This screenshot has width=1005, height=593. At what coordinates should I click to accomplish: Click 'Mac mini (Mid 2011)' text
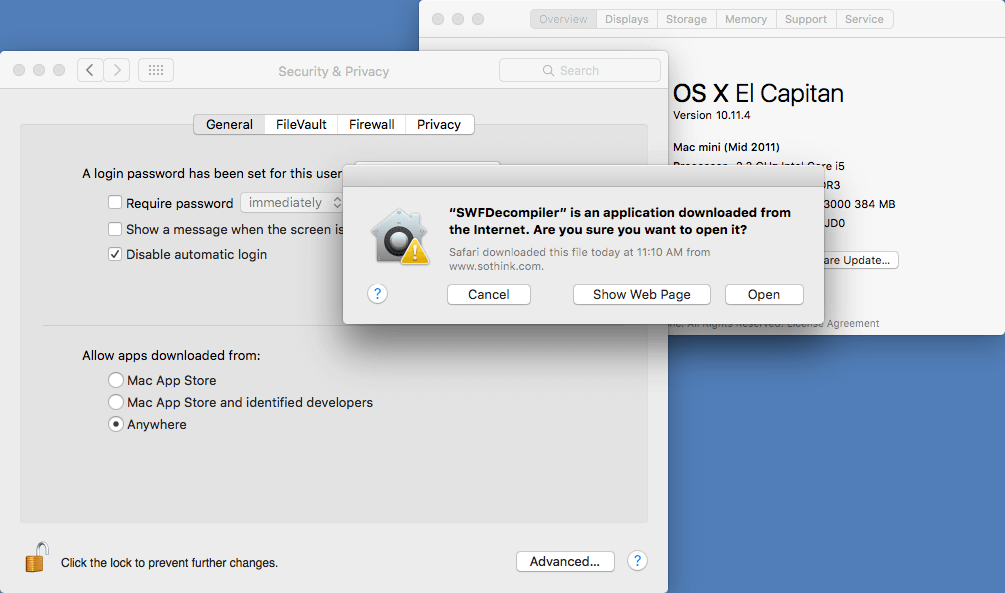point(726,147)
